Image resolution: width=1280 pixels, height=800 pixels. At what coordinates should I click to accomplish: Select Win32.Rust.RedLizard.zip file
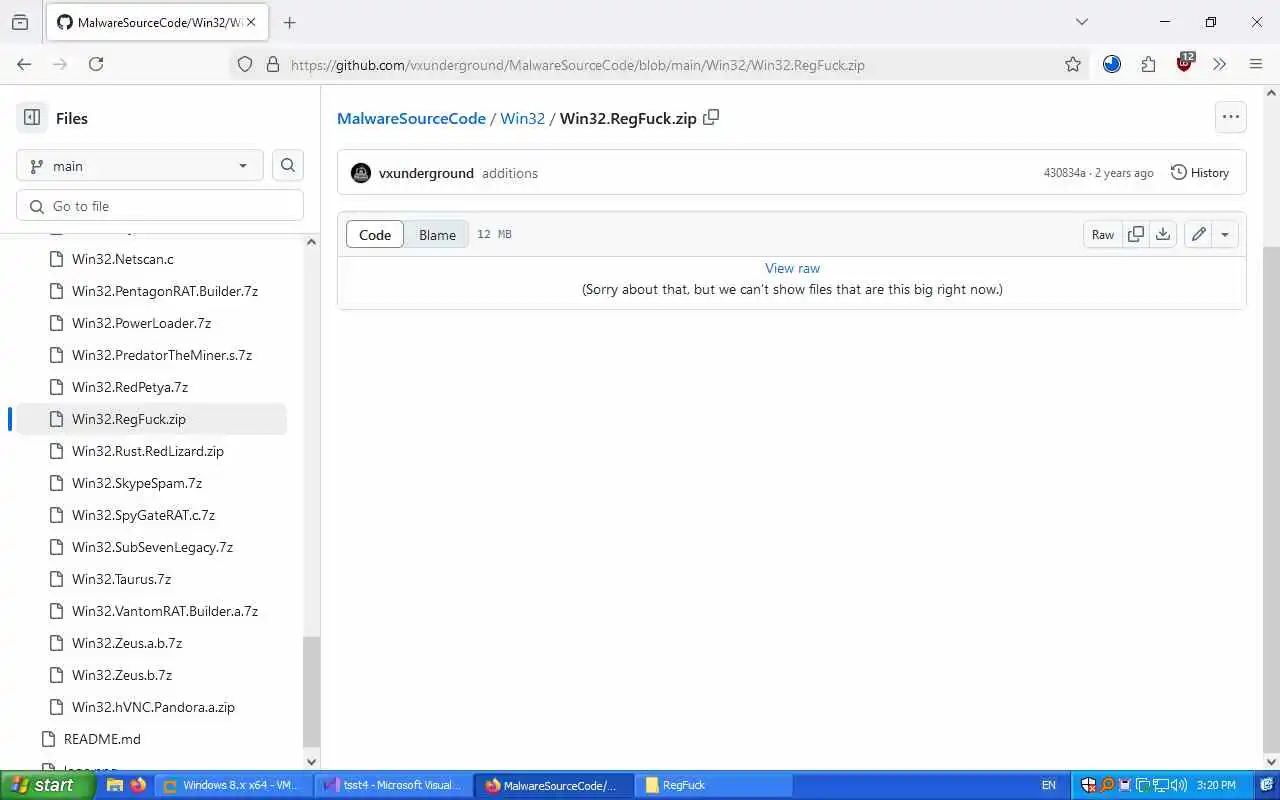[150, 451]
